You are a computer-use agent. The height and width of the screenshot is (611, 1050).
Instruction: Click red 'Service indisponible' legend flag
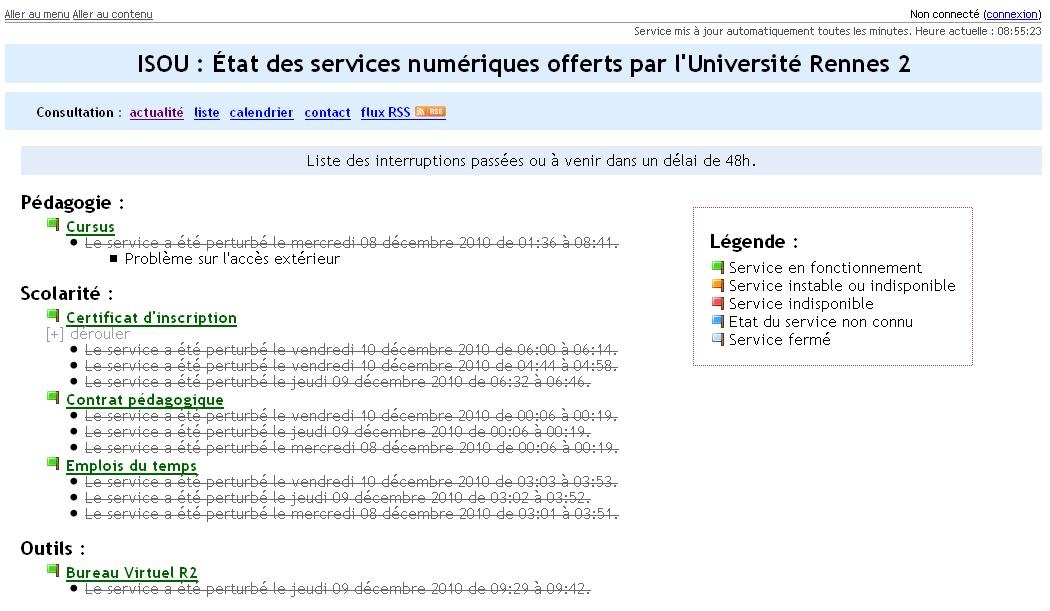click(717, 303)
